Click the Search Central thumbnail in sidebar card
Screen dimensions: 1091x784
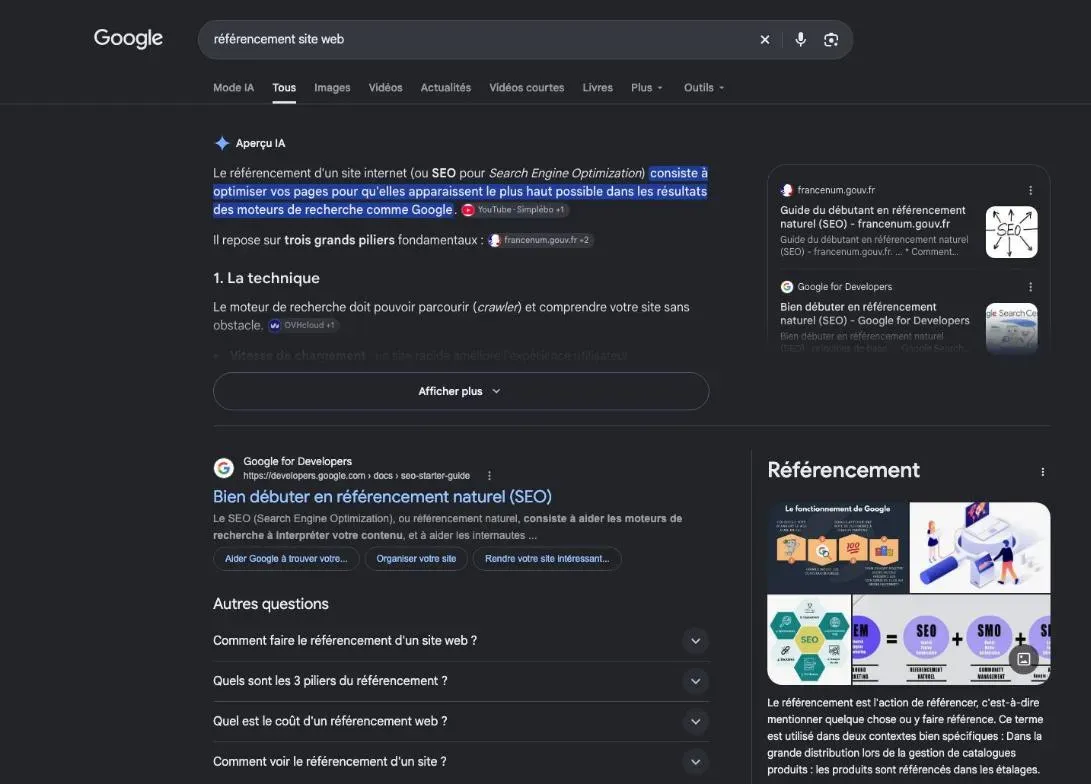[1012, 328]
